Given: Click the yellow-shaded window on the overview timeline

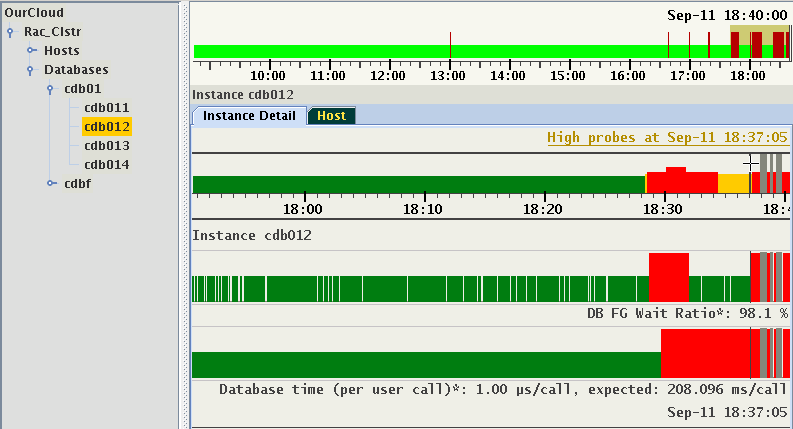Looking at the screenshot, I should [759, 41].
